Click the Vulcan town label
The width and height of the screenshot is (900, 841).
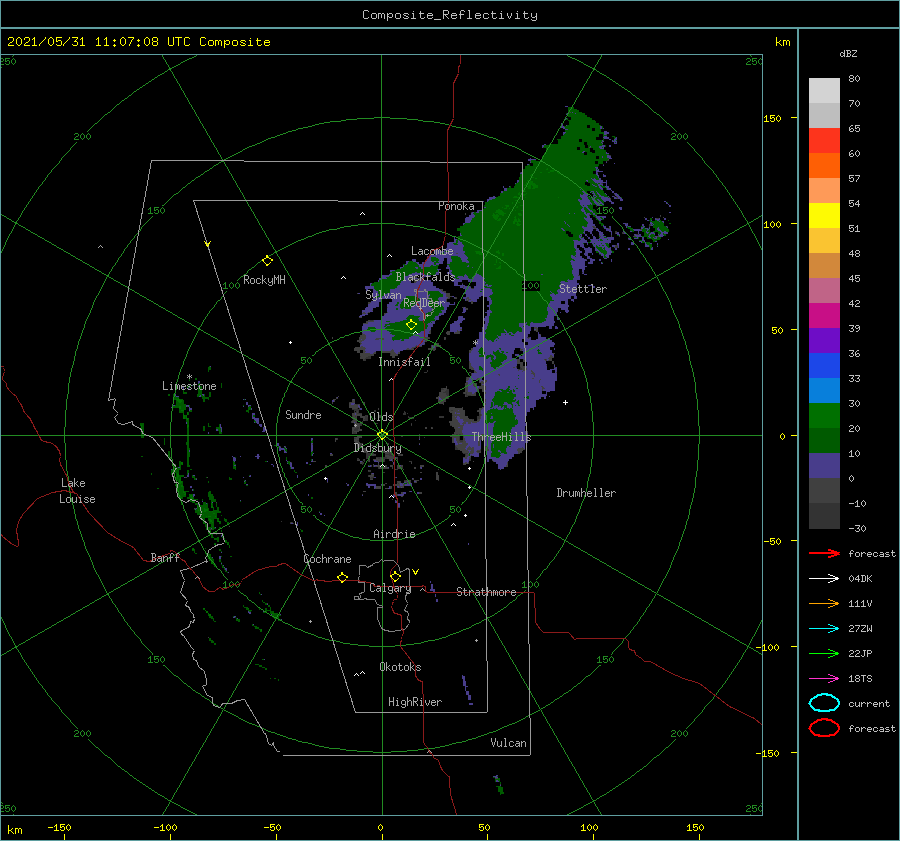[508, 743]
